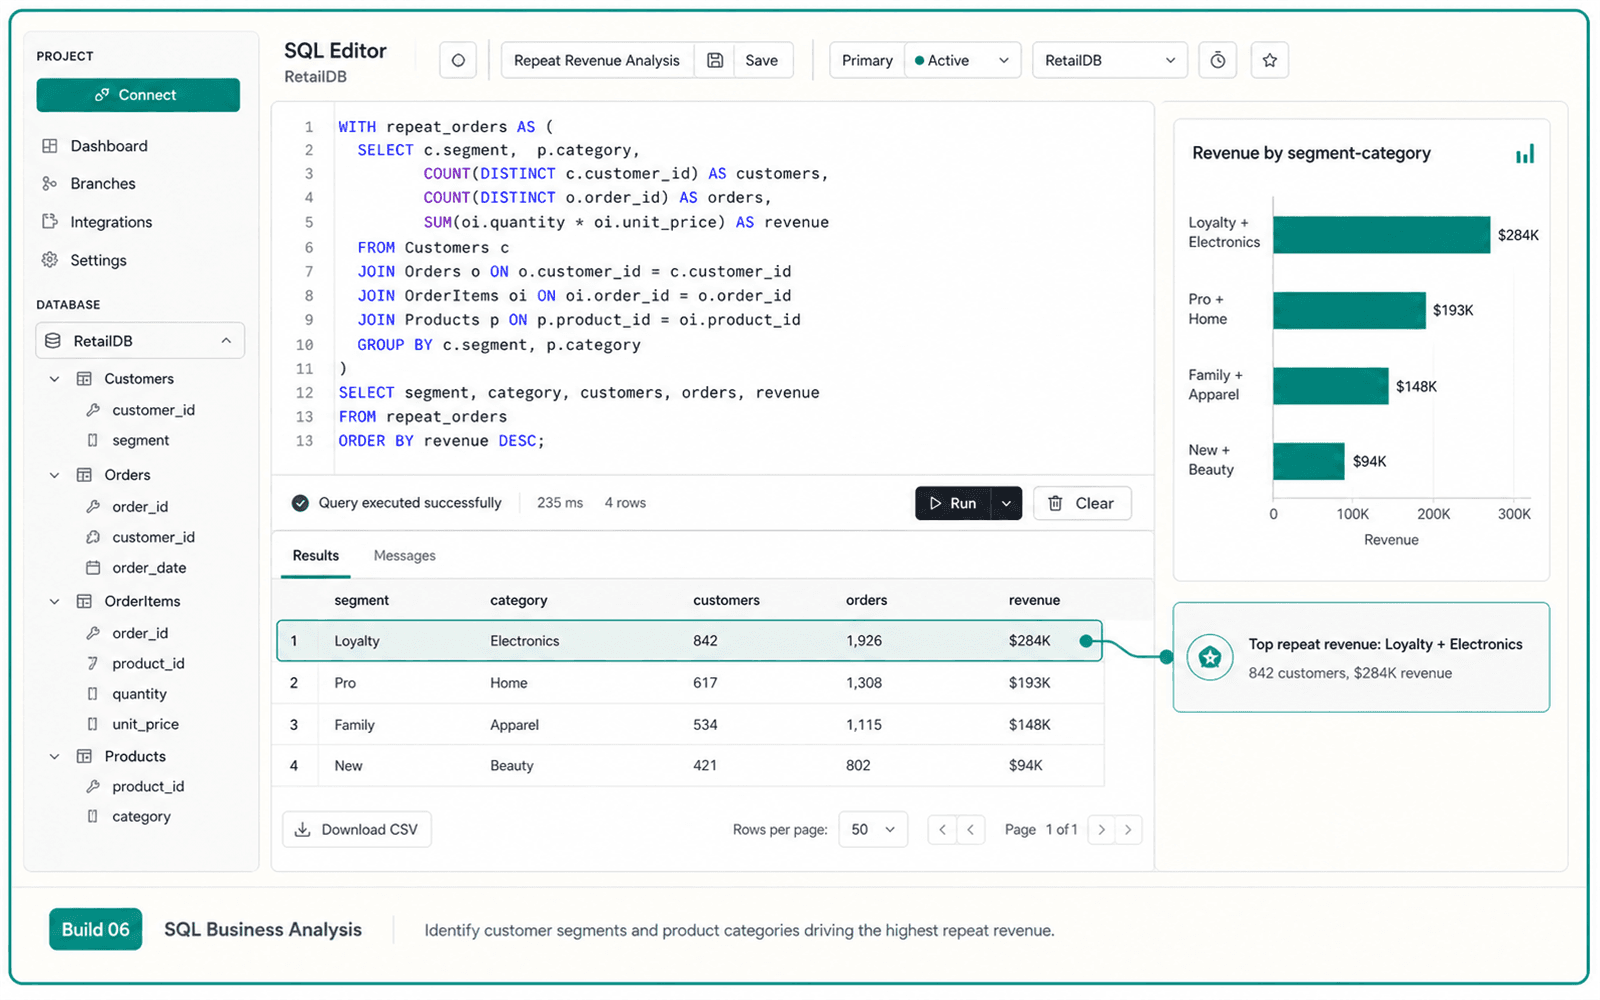This screenshot has height=1000, width=1600.
Task: Select the Pro Home result row
Action: [x=690, y=683]
